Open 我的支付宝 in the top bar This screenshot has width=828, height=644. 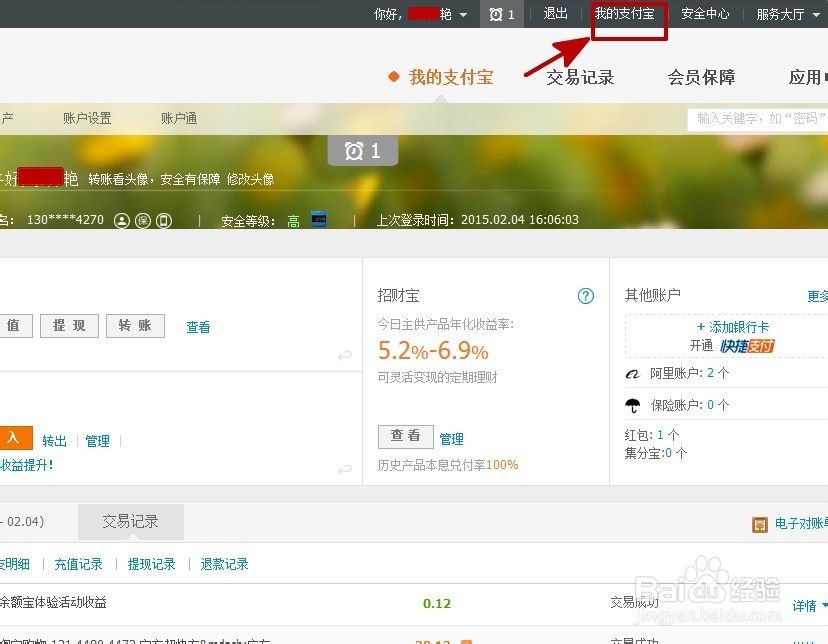(x=625, y=14)
